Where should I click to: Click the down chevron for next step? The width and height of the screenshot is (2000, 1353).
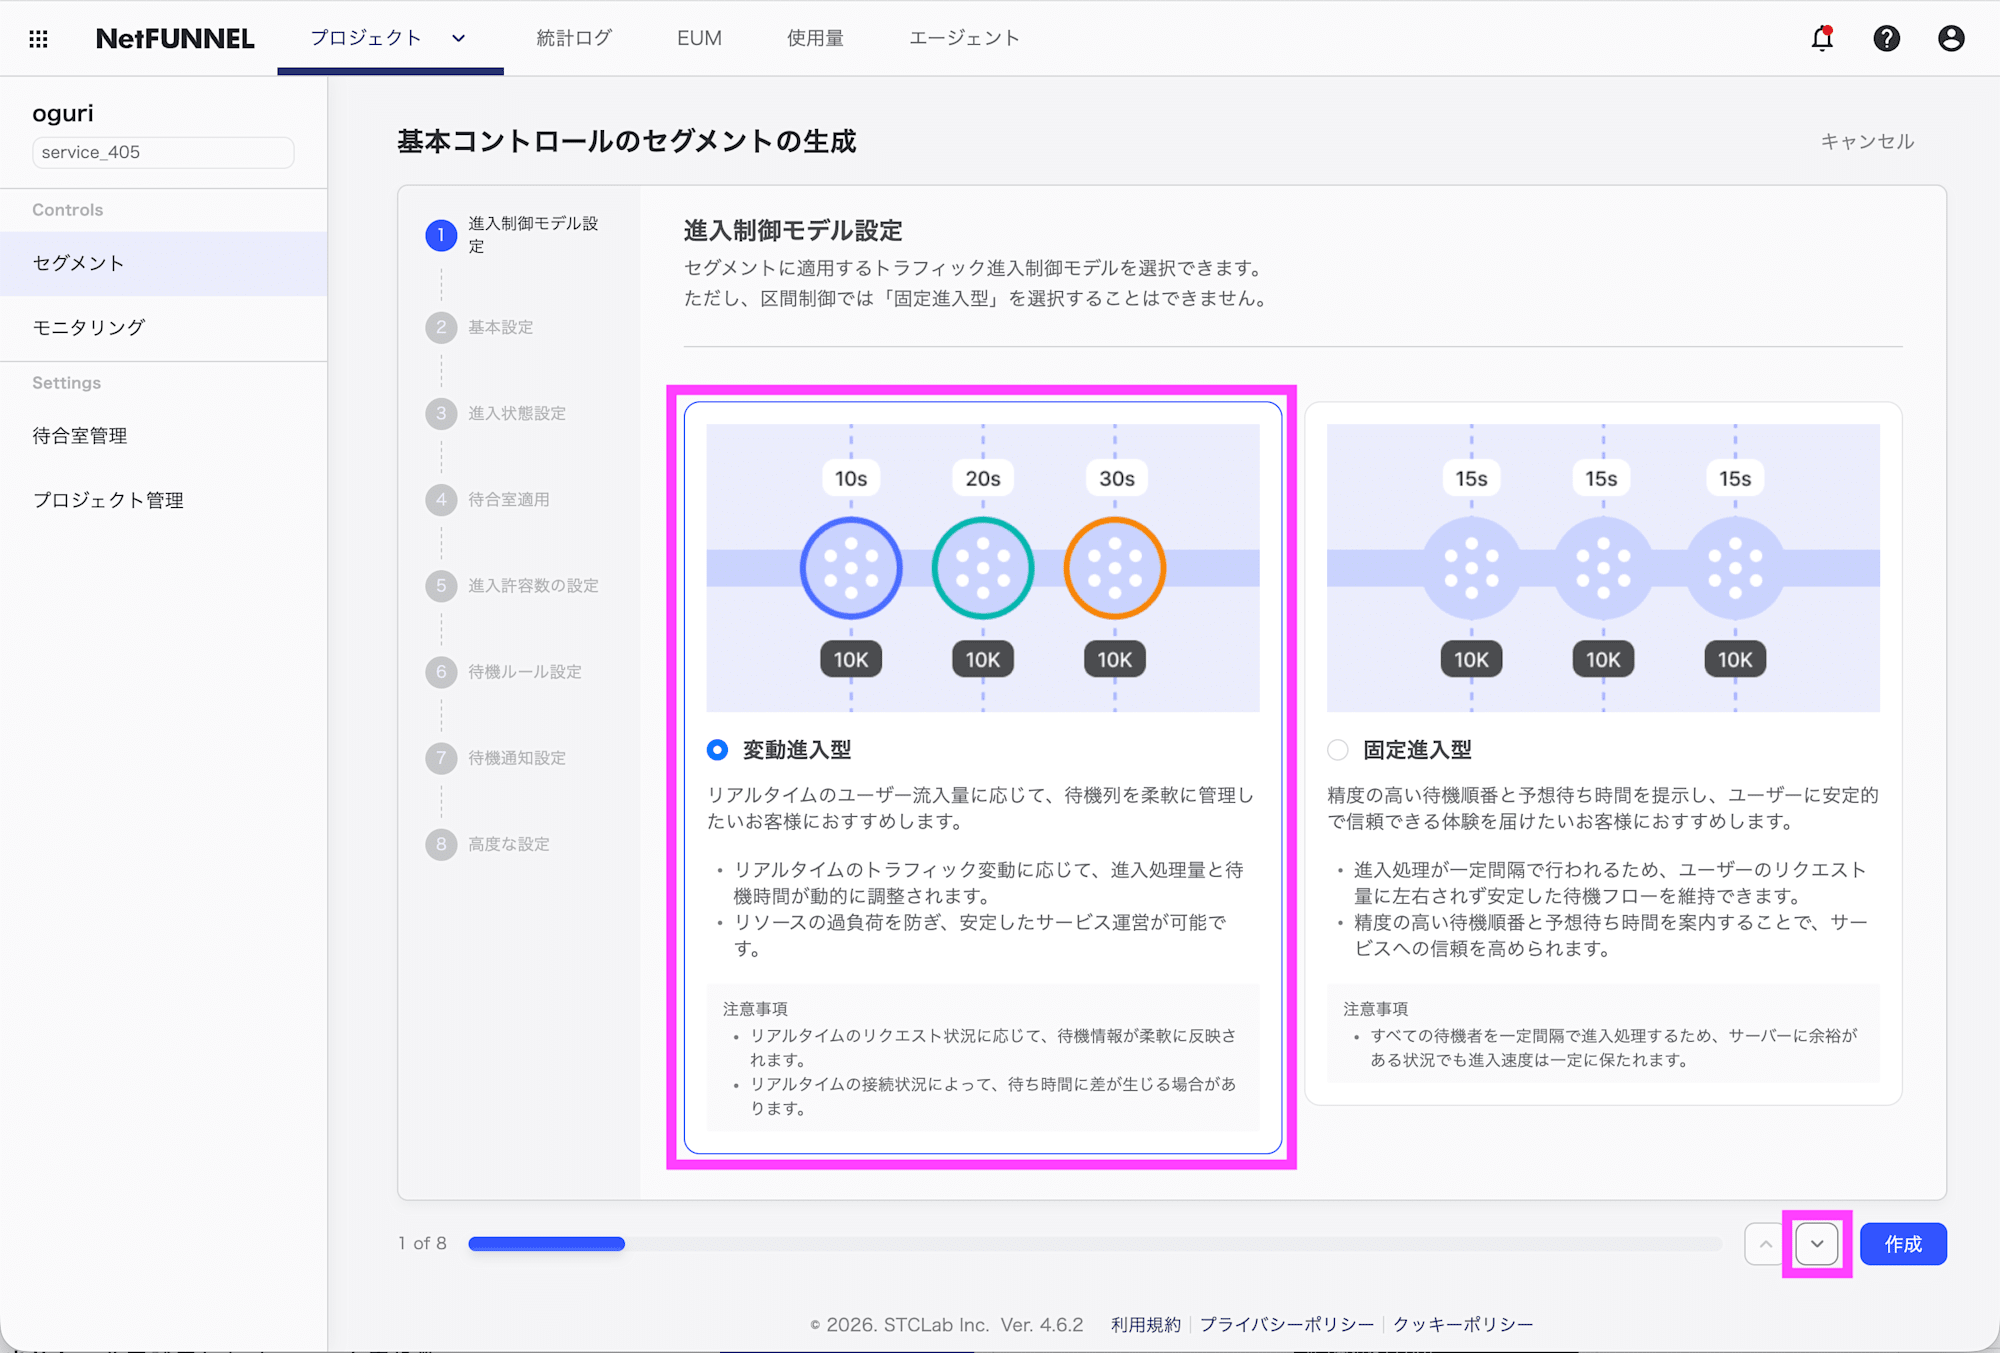click(1818, 1243)
